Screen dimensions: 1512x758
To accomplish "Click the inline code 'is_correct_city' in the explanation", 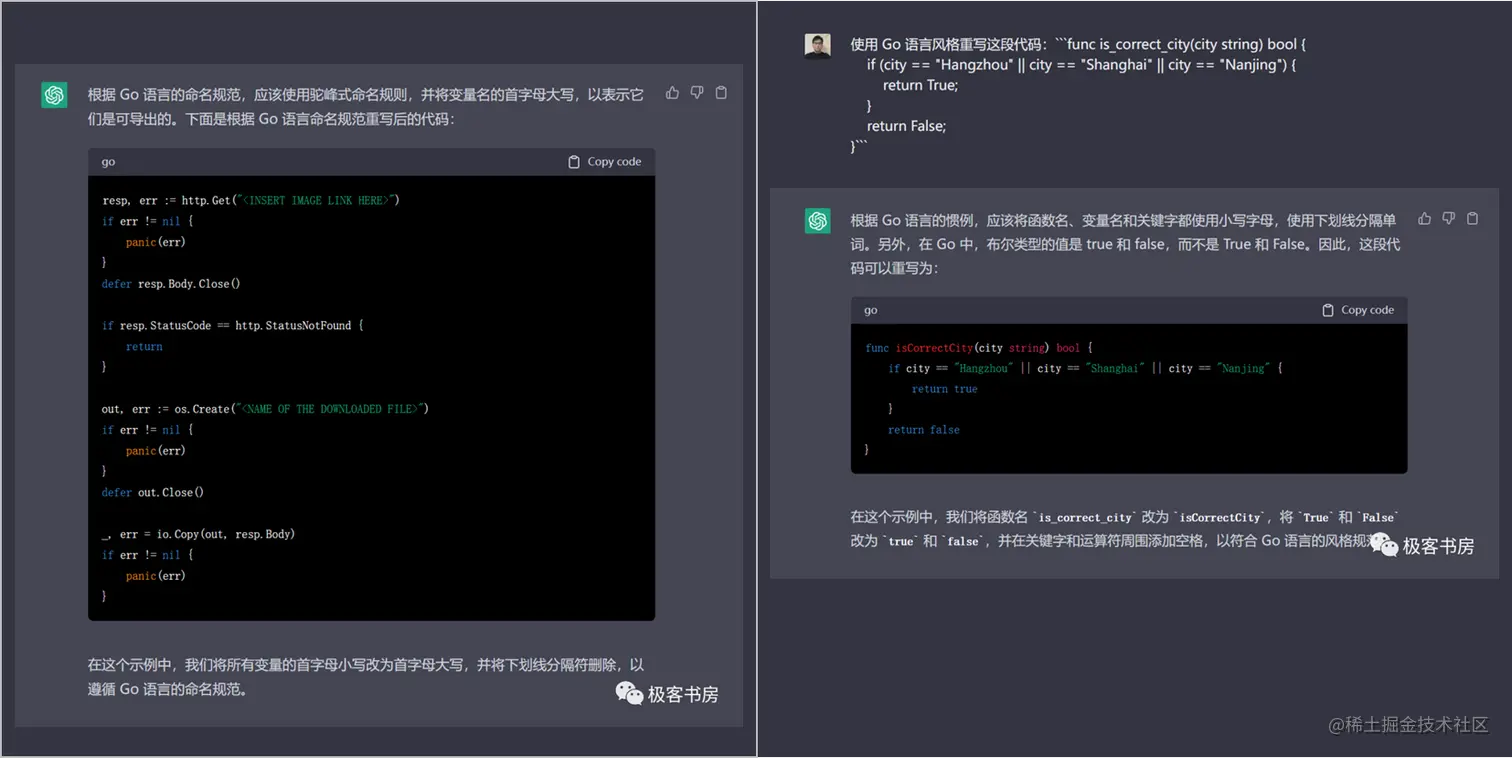I will pyautogui.click(x=1085, y=518).
